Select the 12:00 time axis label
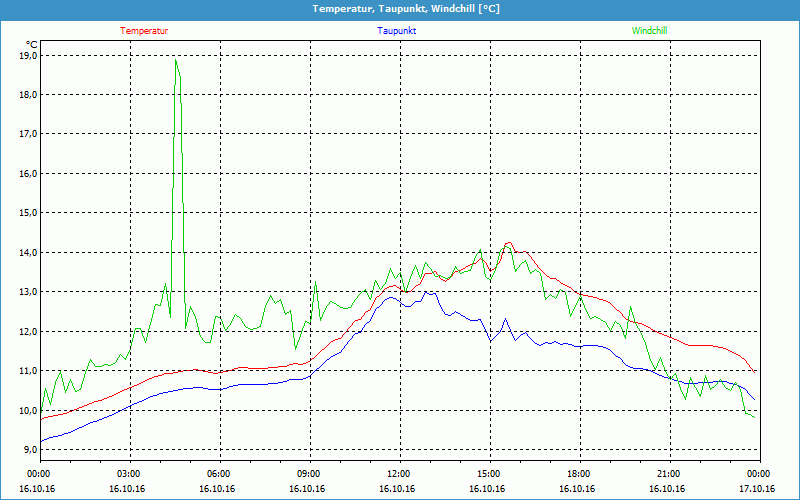Screen dimensions: 800x500 (x=399, y=474)
